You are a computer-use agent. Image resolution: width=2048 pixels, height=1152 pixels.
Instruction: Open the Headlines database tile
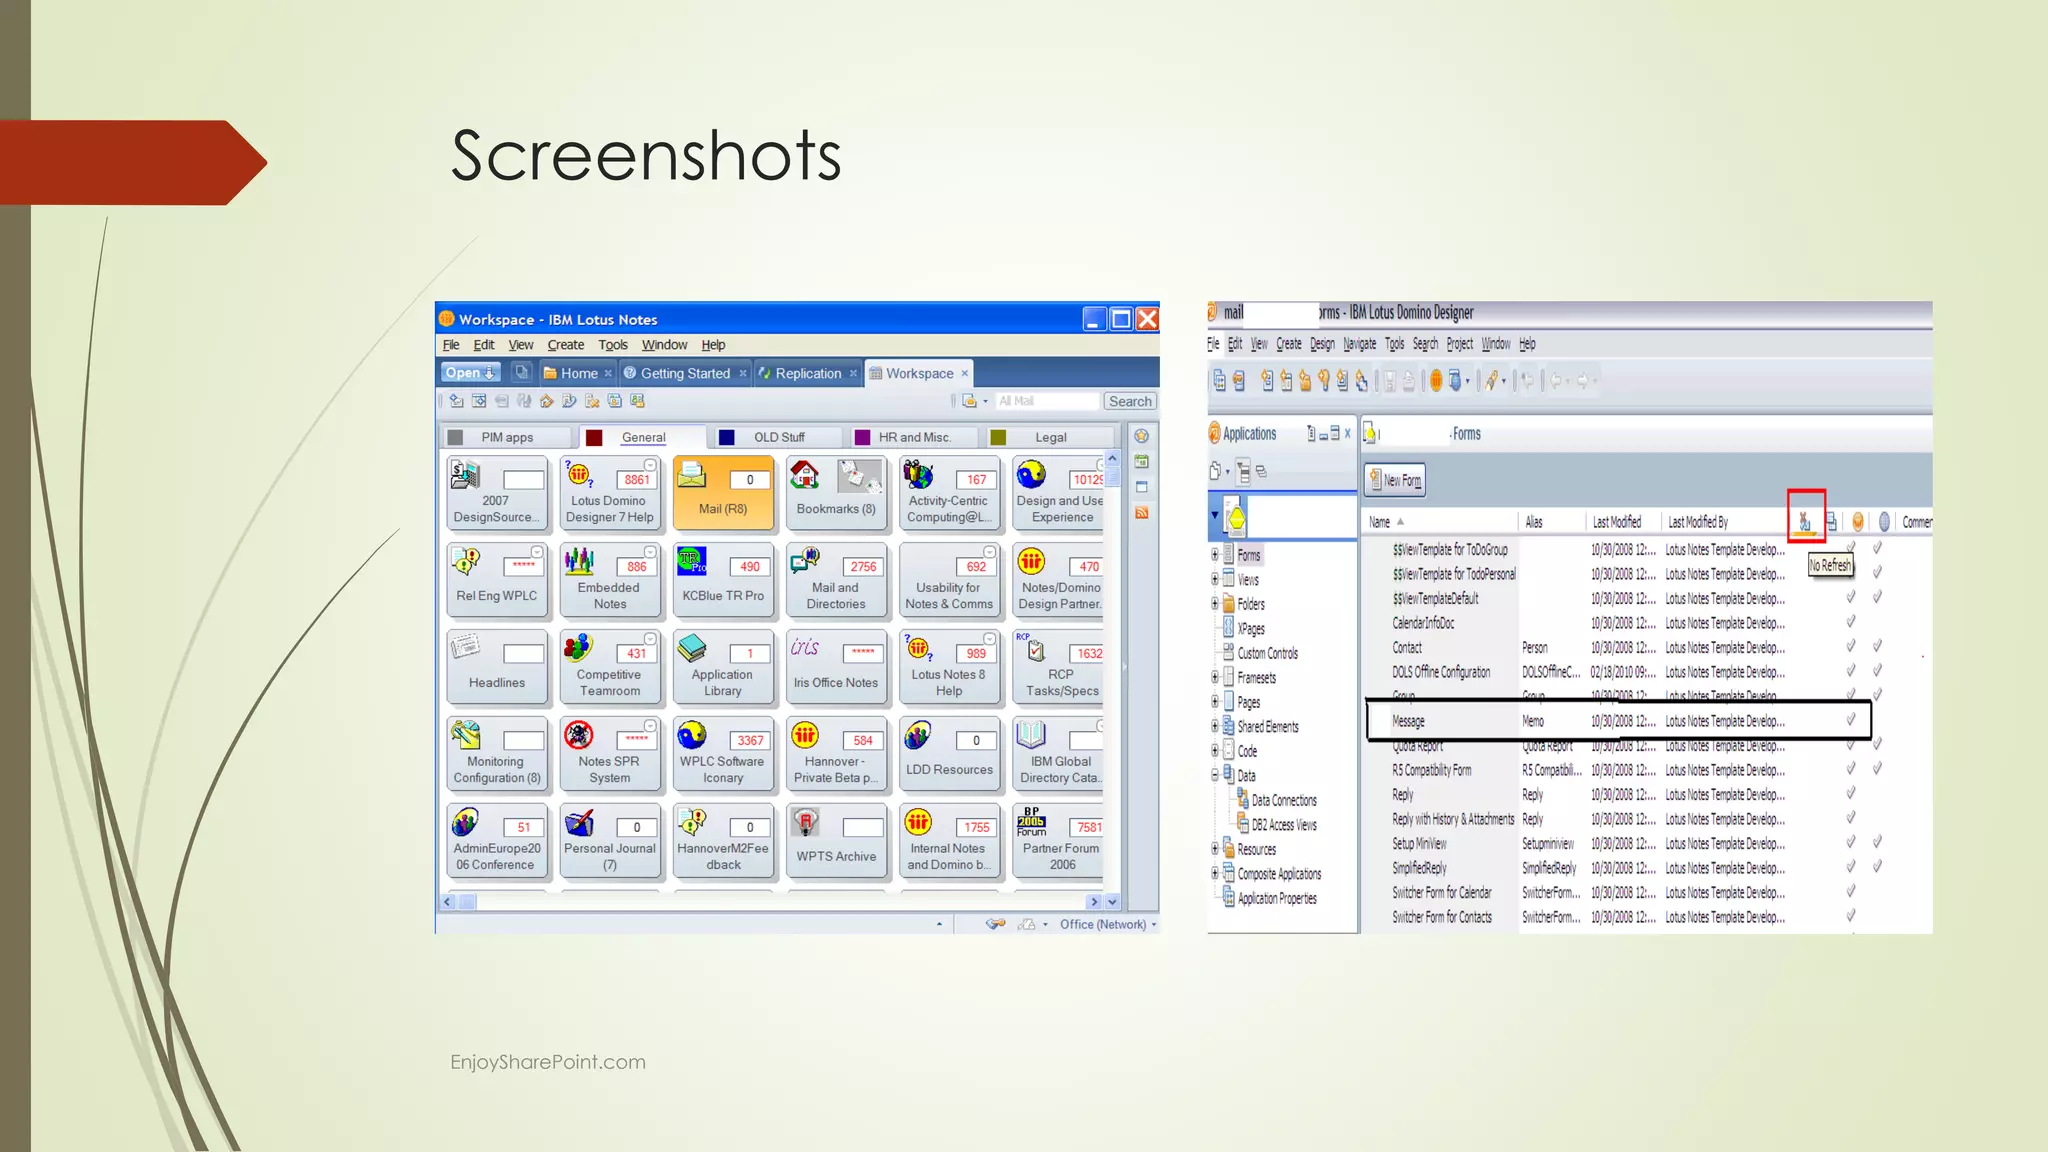click(497, 666)
